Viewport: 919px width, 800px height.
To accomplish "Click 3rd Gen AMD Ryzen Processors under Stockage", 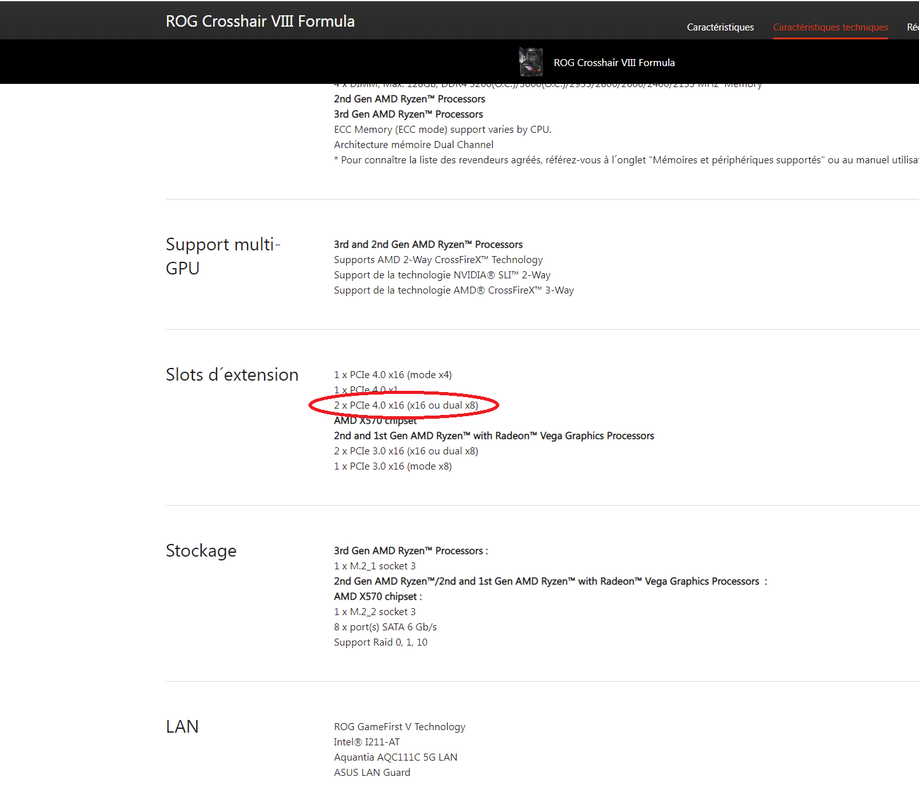I will pos(410,551).
